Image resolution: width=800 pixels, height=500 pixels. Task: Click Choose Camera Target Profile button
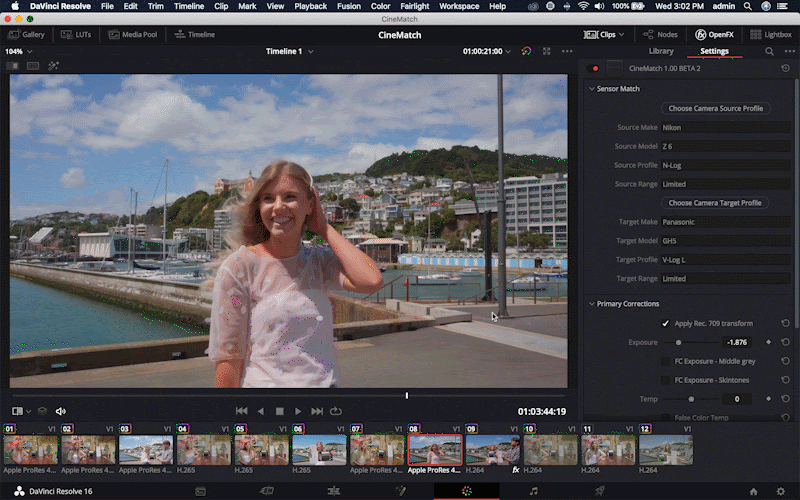pyautogui.click(x=715, y=203)
